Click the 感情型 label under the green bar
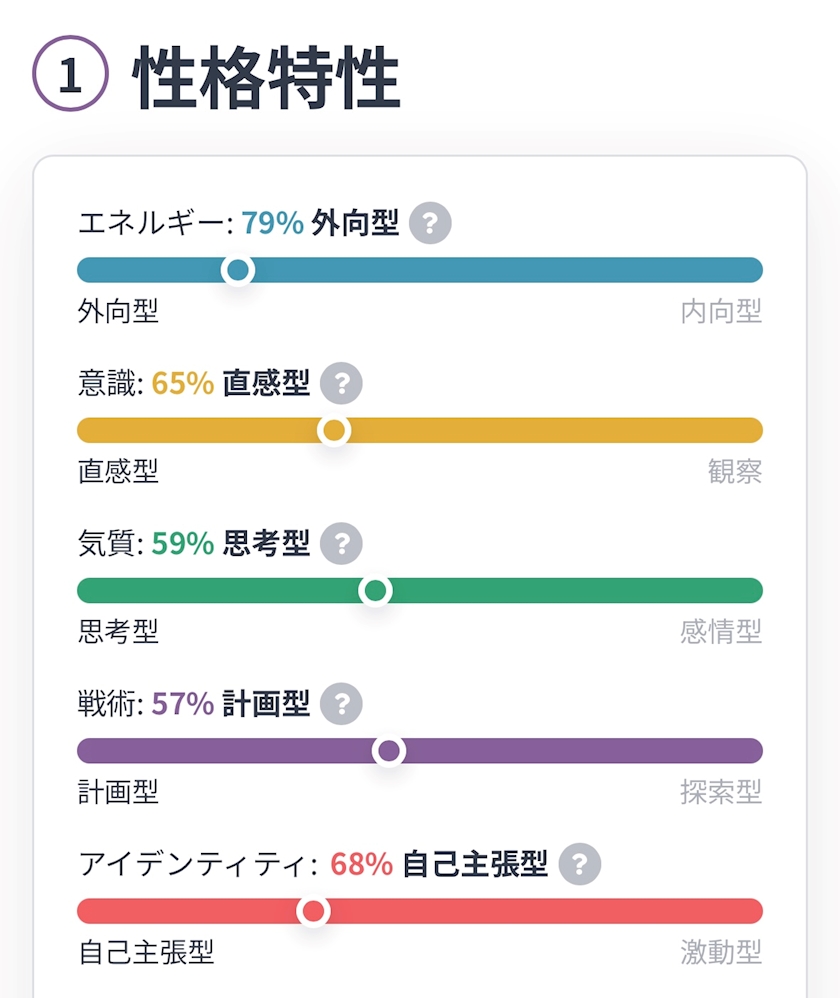Image resolution: width=840 pixels, height=998 pixels. [x=721, y=632]
